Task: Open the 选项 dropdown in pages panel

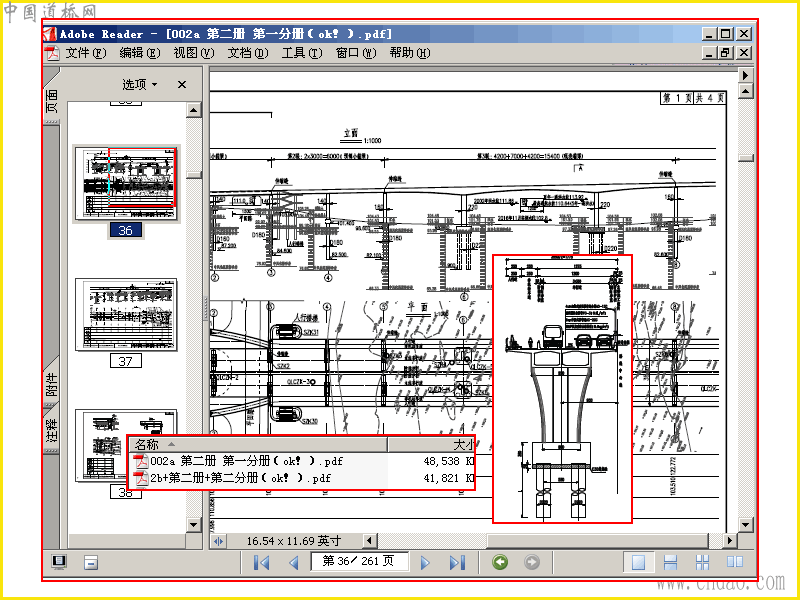Action: point(139,84)
